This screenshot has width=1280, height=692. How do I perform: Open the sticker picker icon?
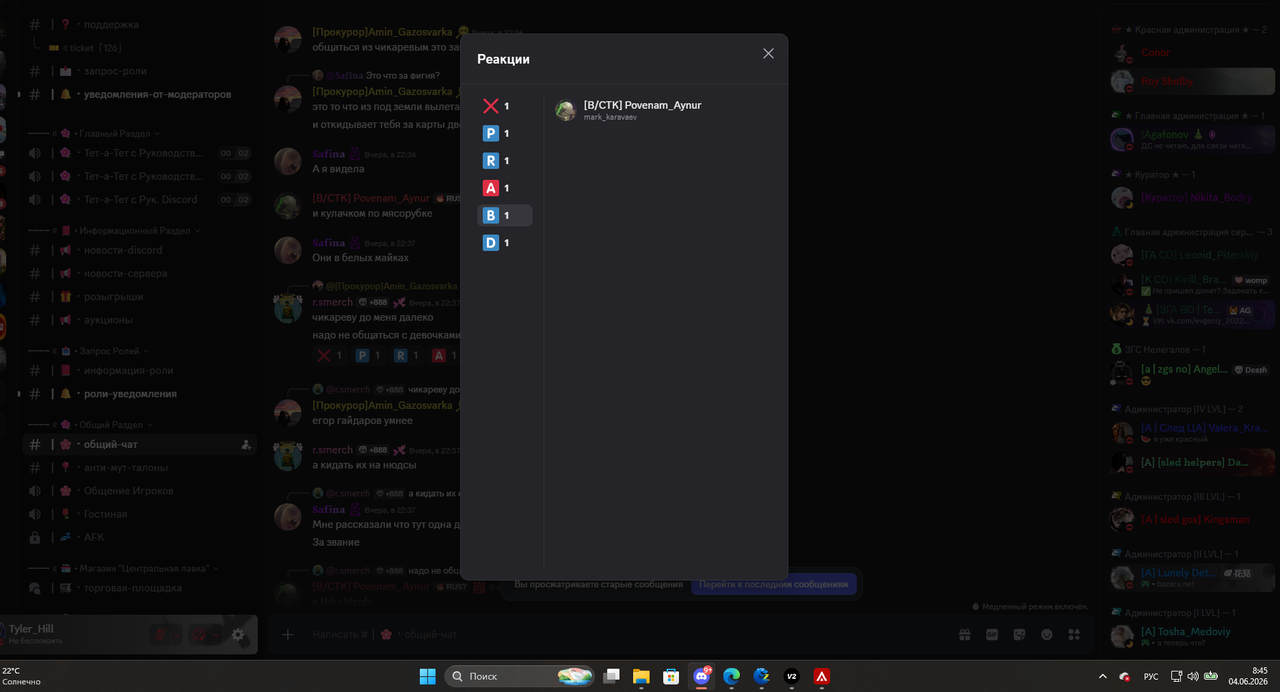1019,634
